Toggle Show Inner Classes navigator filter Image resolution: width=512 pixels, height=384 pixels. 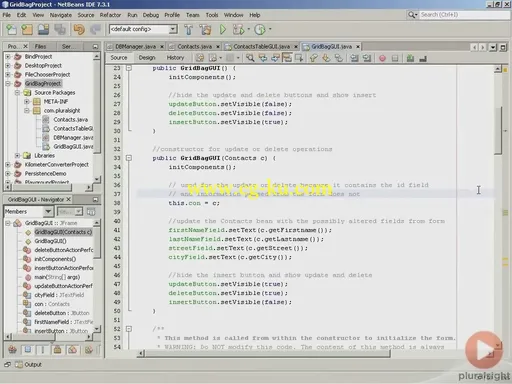pos(73,349)
